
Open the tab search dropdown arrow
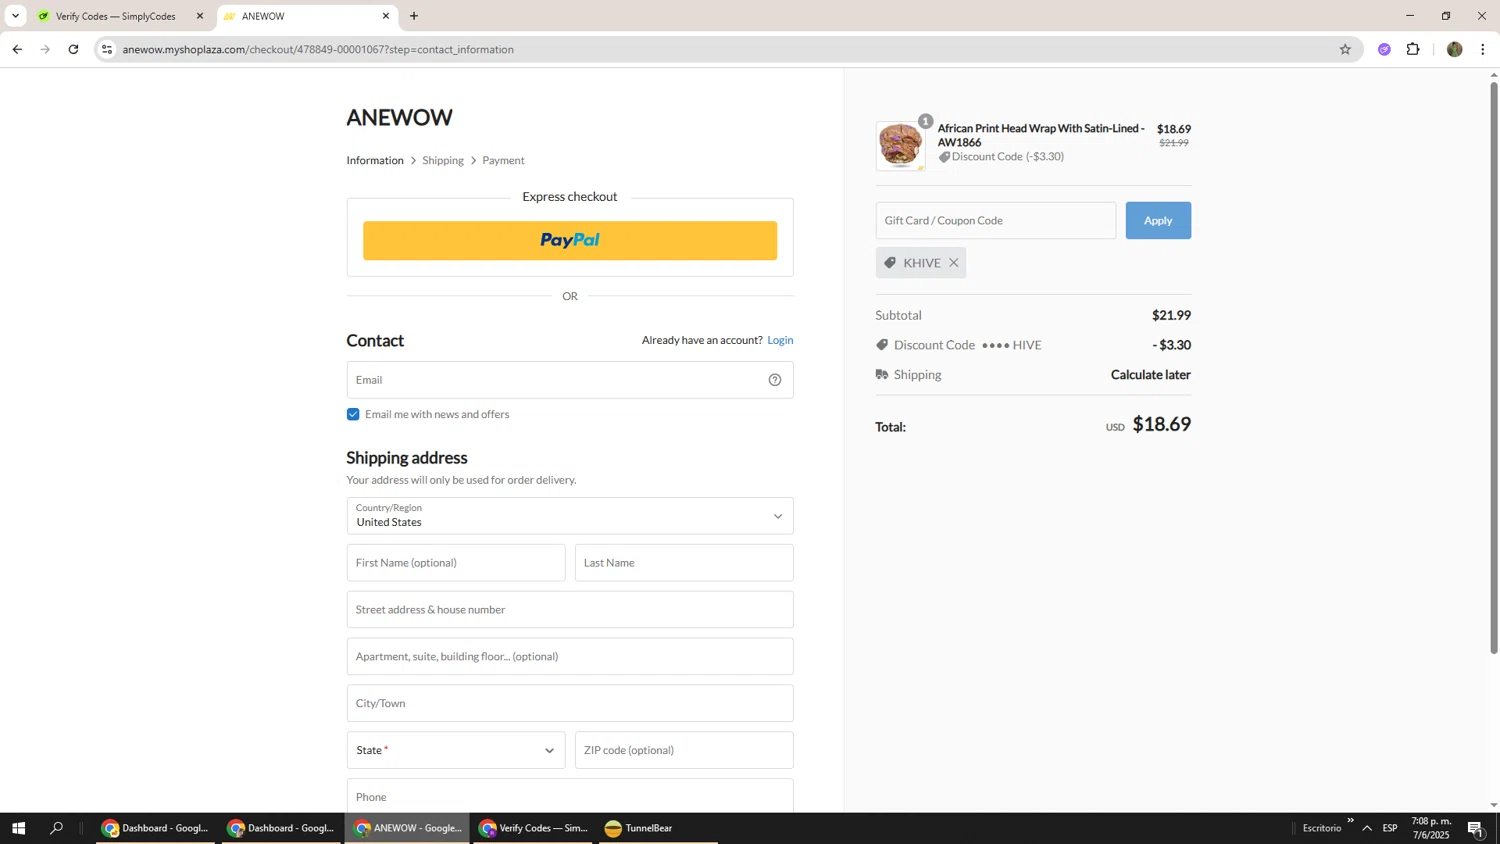15,16
